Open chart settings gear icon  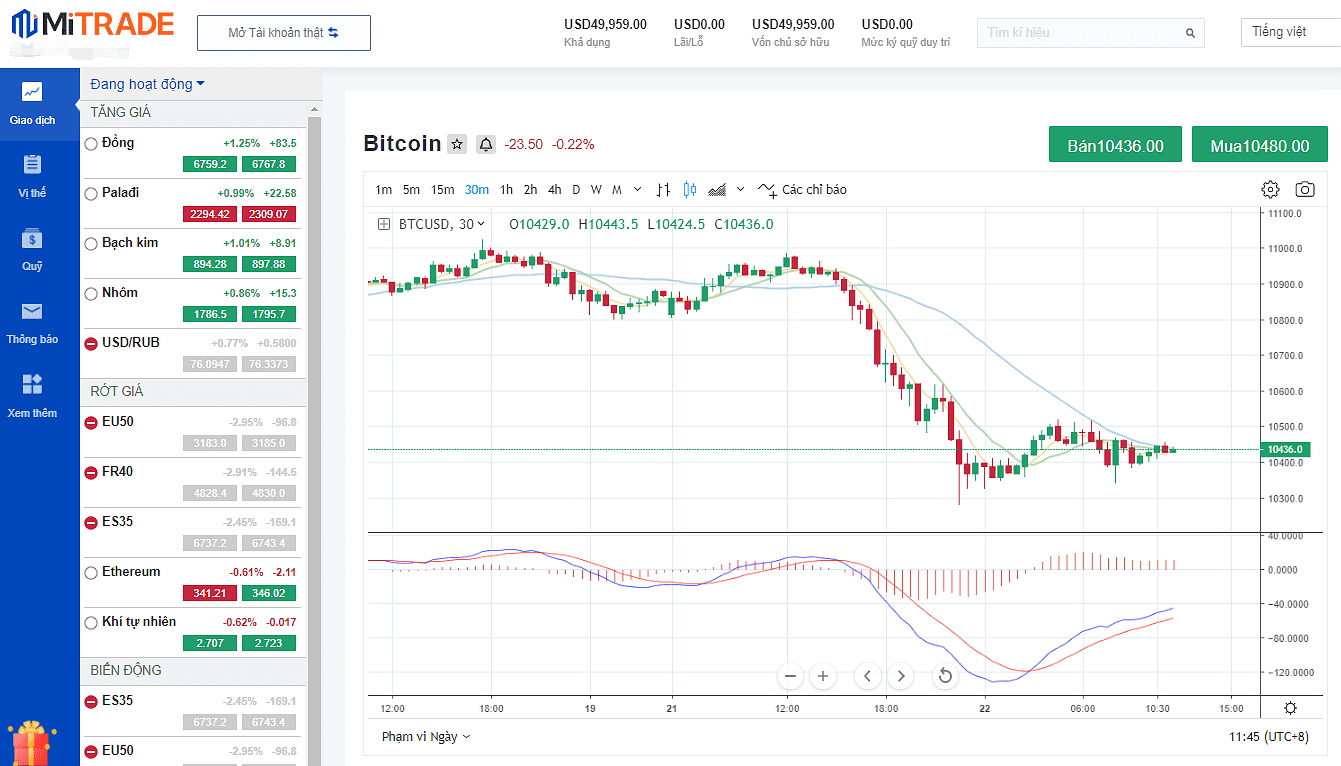click(1270, 189)
